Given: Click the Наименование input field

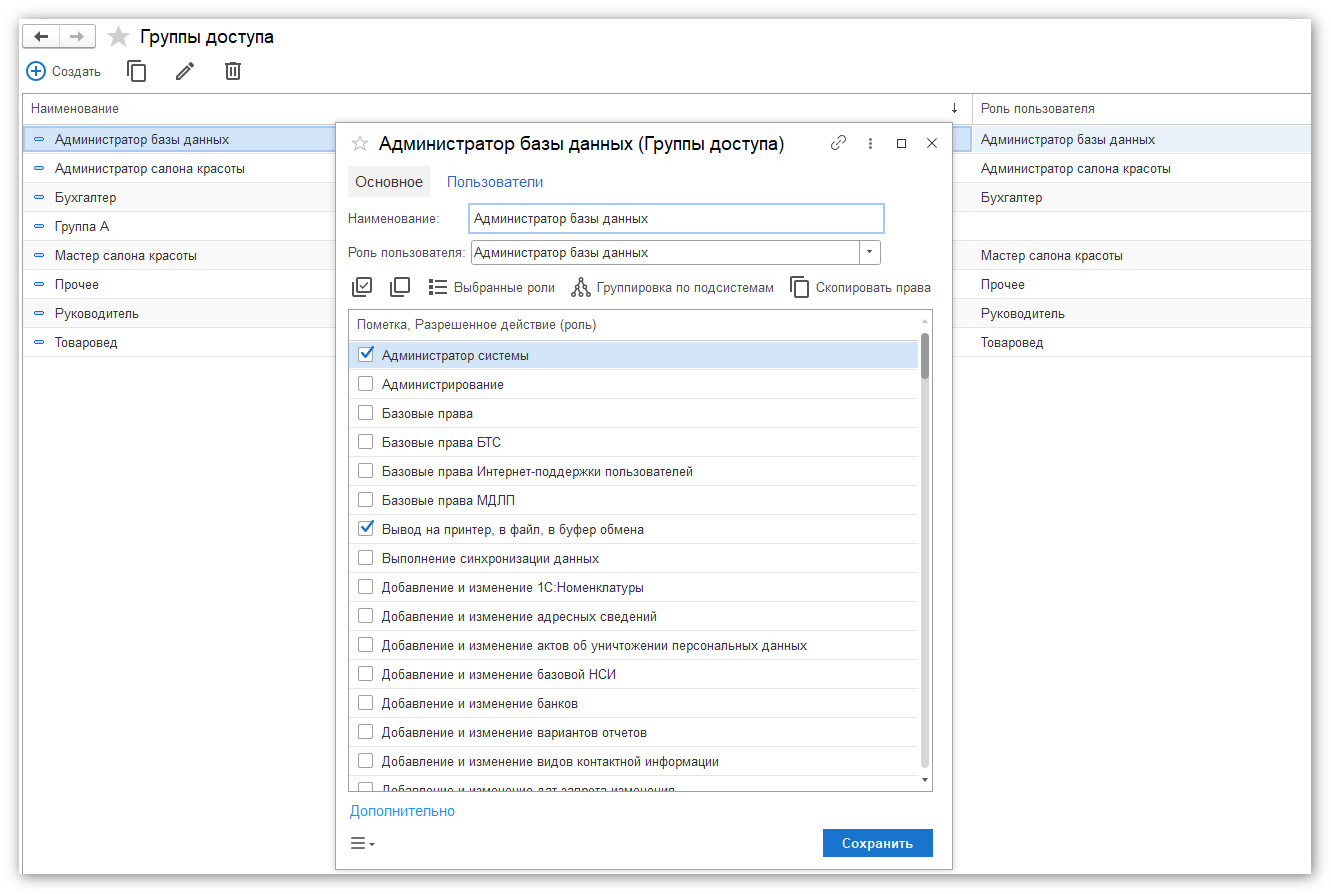Looking at the screenshot, I should (x=677, y=218).
